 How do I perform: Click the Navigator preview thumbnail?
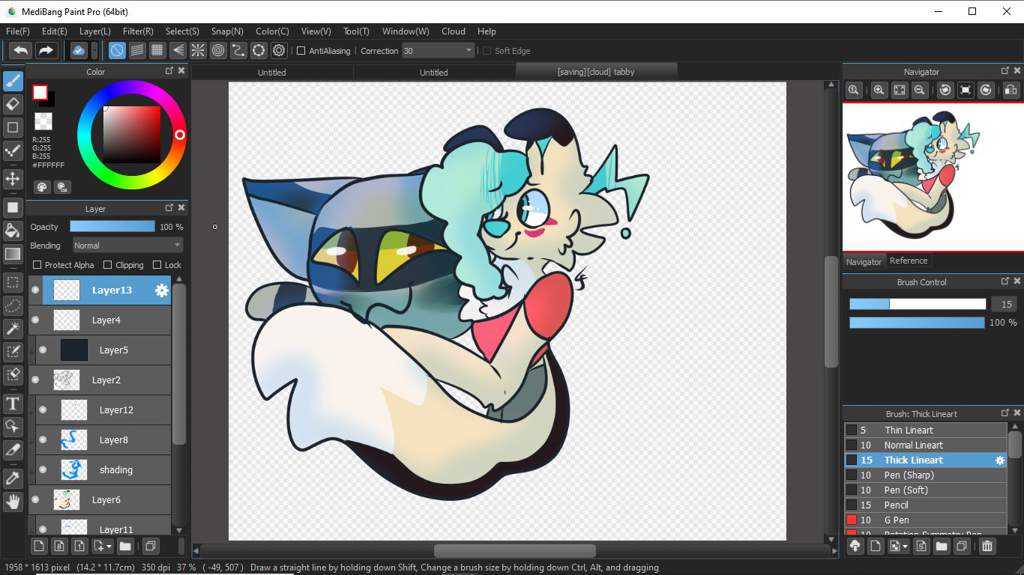click(933, 176)
